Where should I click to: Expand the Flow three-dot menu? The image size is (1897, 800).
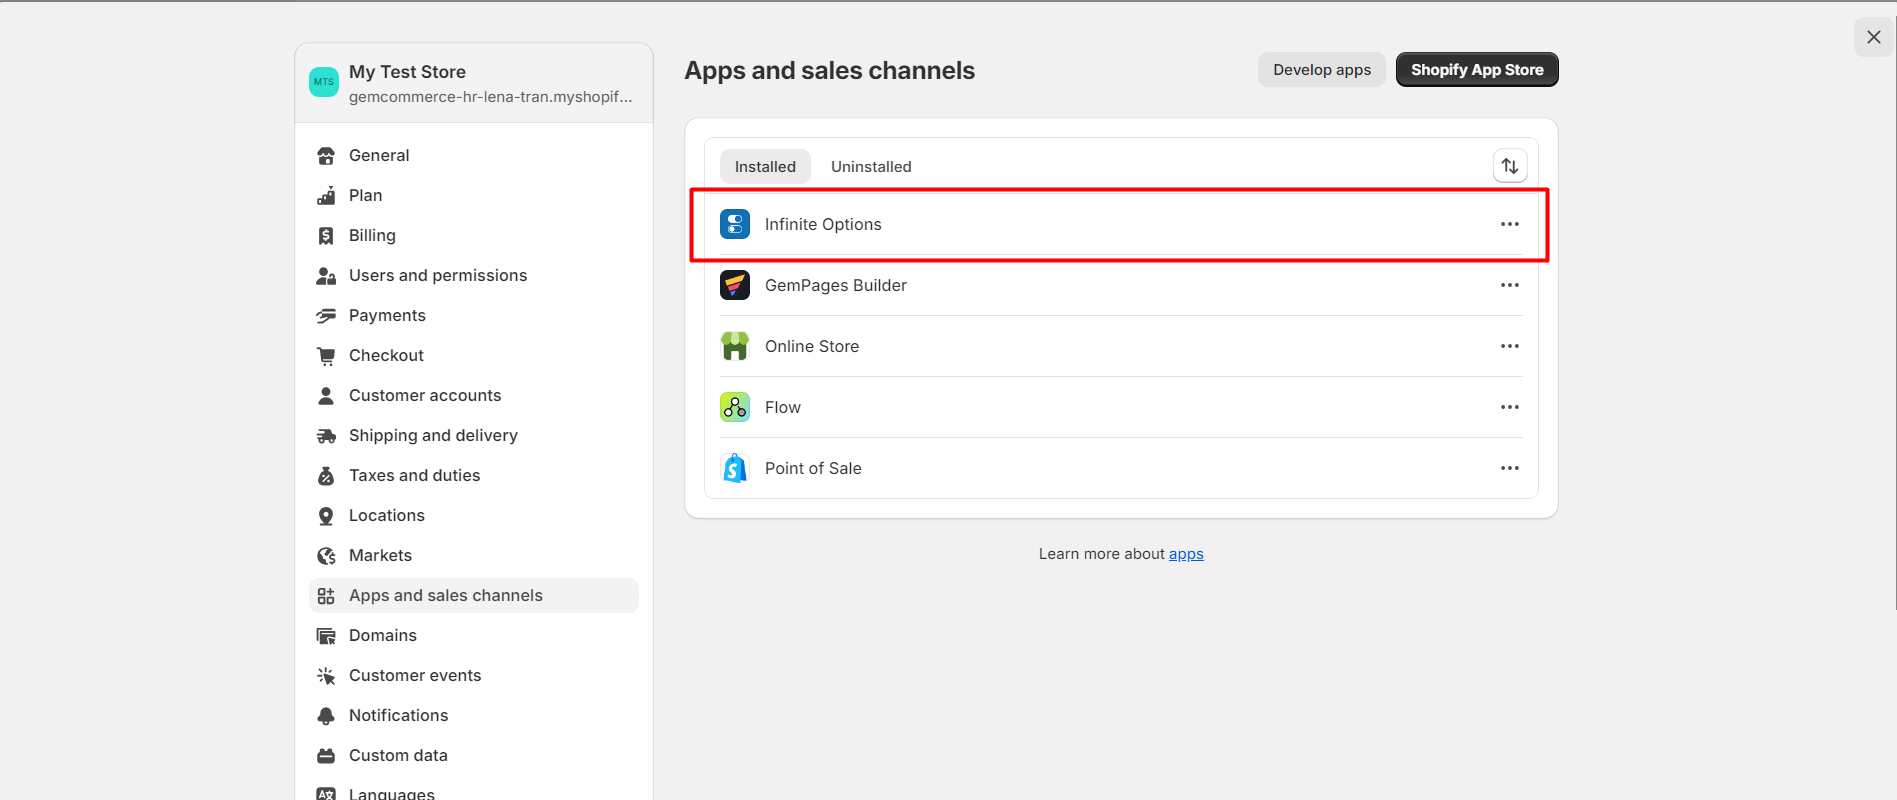(x=1509, y=407)
